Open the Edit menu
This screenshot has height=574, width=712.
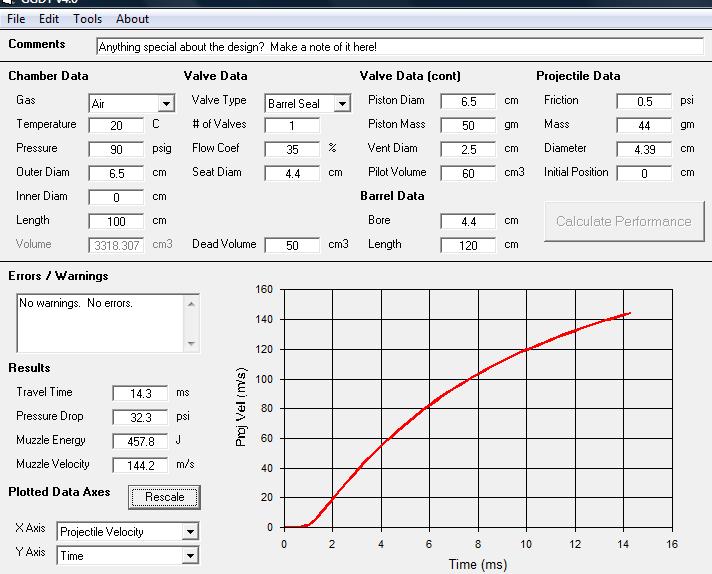click(49, 18)
